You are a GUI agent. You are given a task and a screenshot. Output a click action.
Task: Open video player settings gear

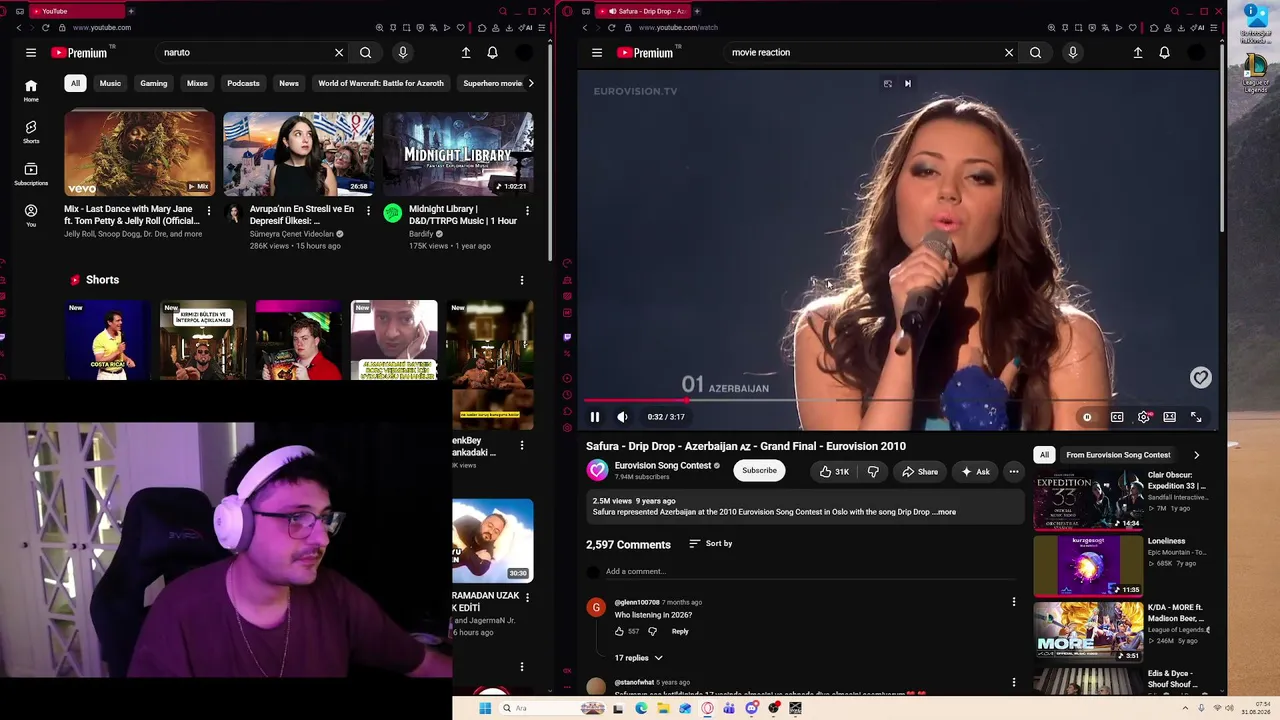[1144, 417]
